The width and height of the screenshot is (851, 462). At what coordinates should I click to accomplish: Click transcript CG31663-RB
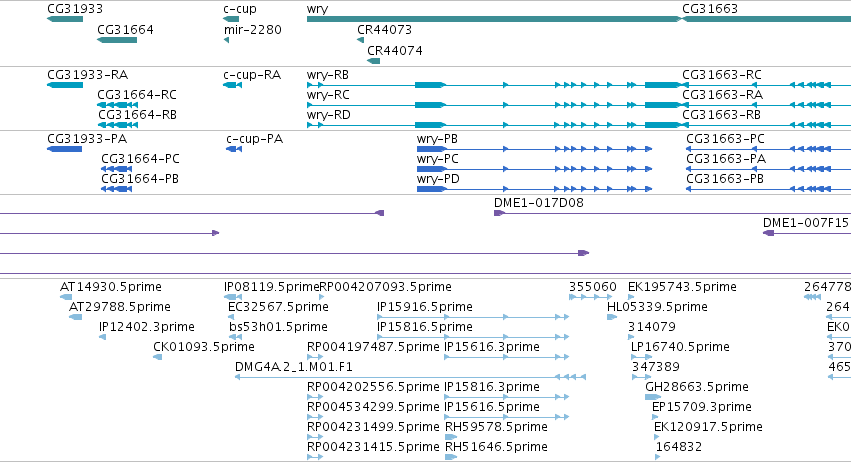pyautogui.click(x=766, y=125)
